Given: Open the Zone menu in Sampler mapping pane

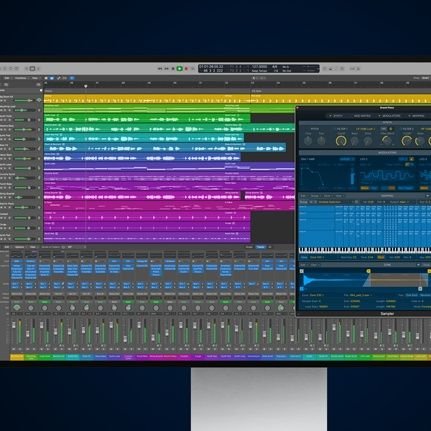Looking at the screenshot, I should coord(328,196).
